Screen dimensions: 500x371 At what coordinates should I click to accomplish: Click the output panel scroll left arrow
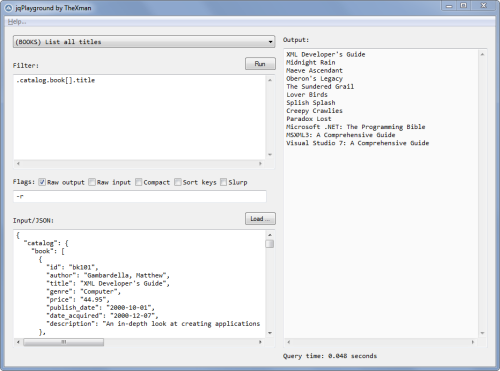tap(289, 342)
